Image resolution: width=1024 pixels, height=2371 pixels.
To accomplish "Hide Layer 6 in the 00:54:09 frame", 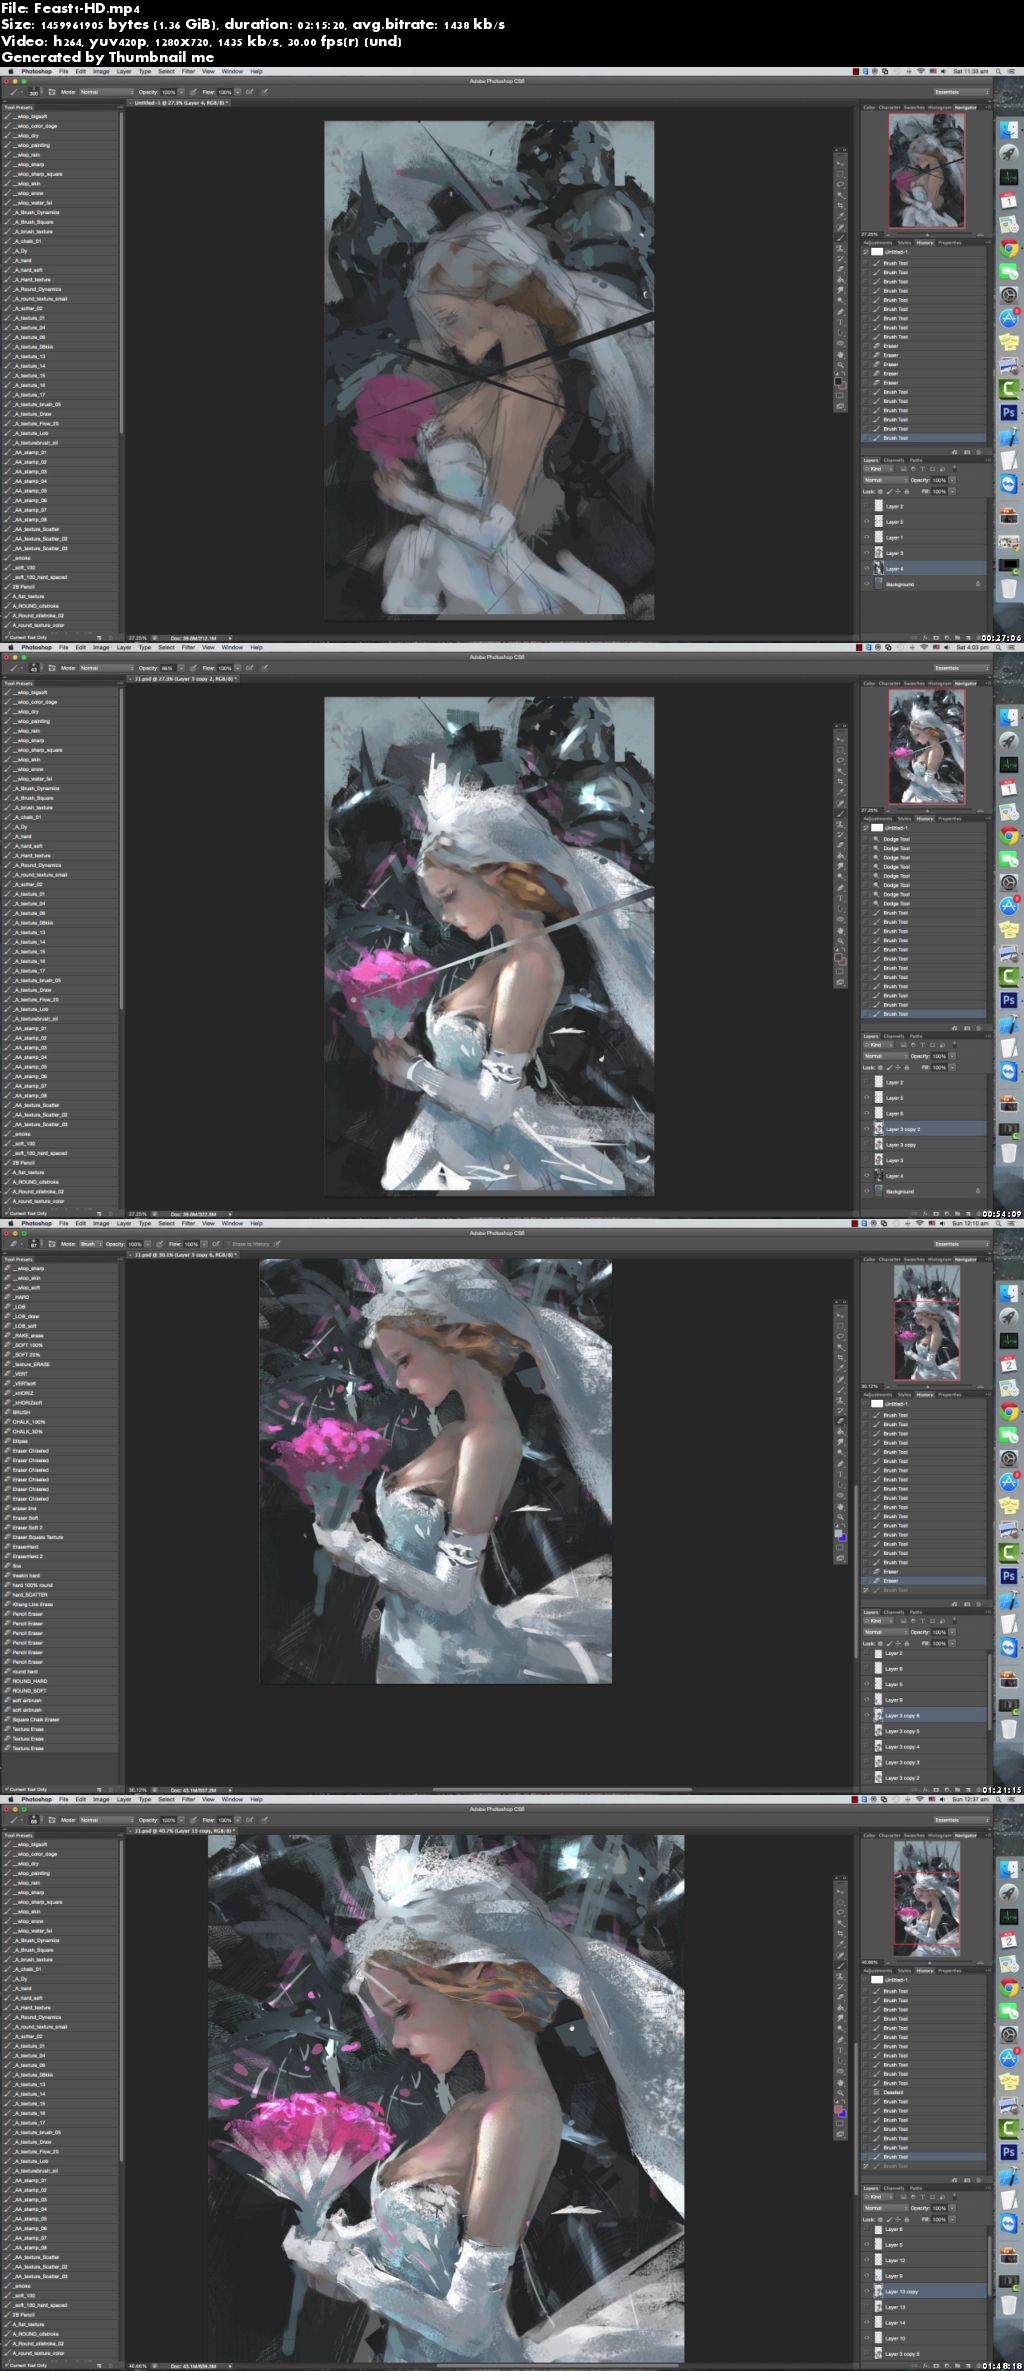I will click(x=867, y=1113).
